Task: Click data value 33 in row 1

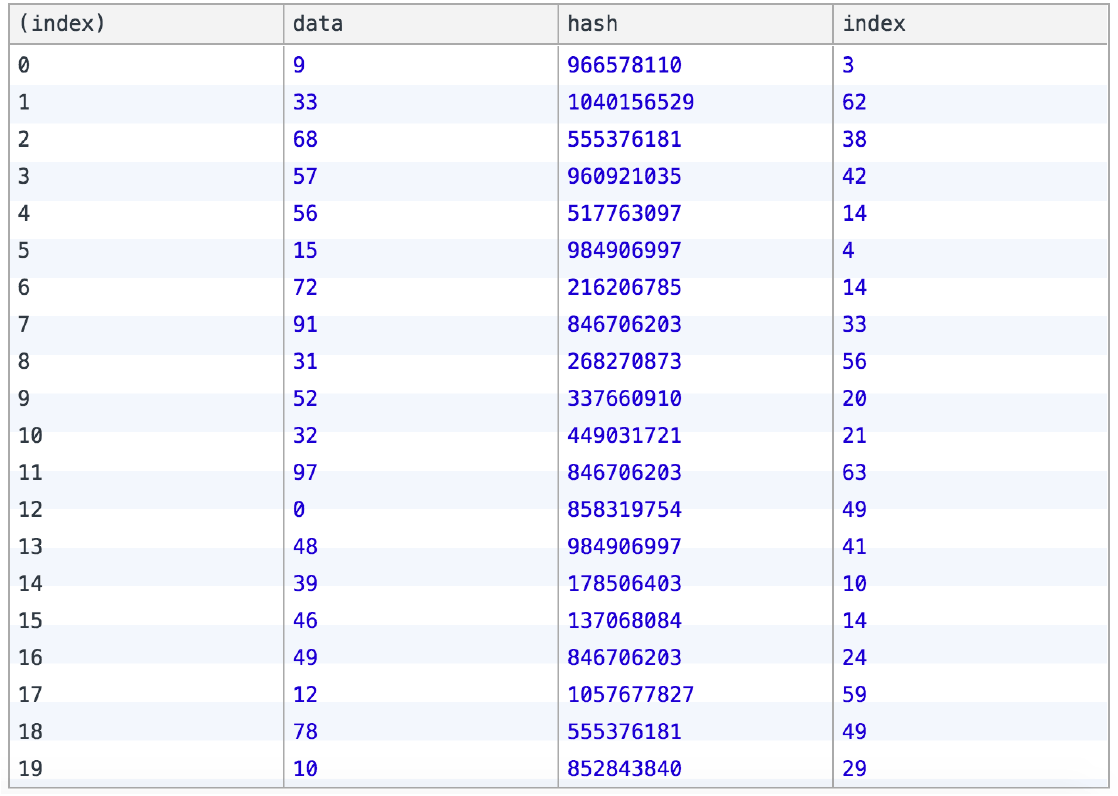Action: click(305, 103)
